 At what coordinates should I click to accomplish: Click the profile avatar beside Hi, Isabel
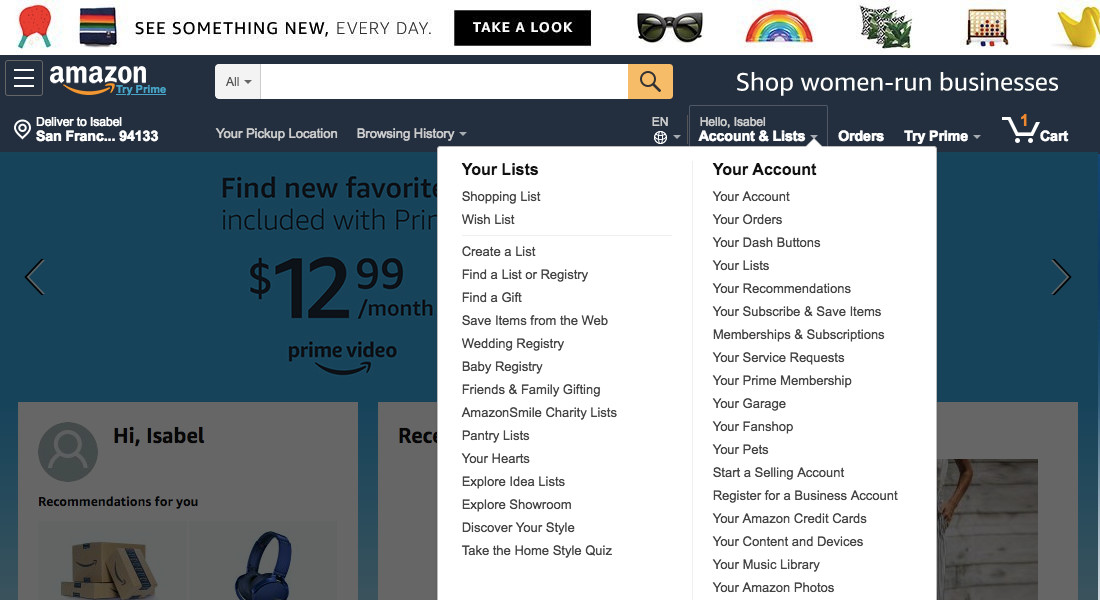67,451
